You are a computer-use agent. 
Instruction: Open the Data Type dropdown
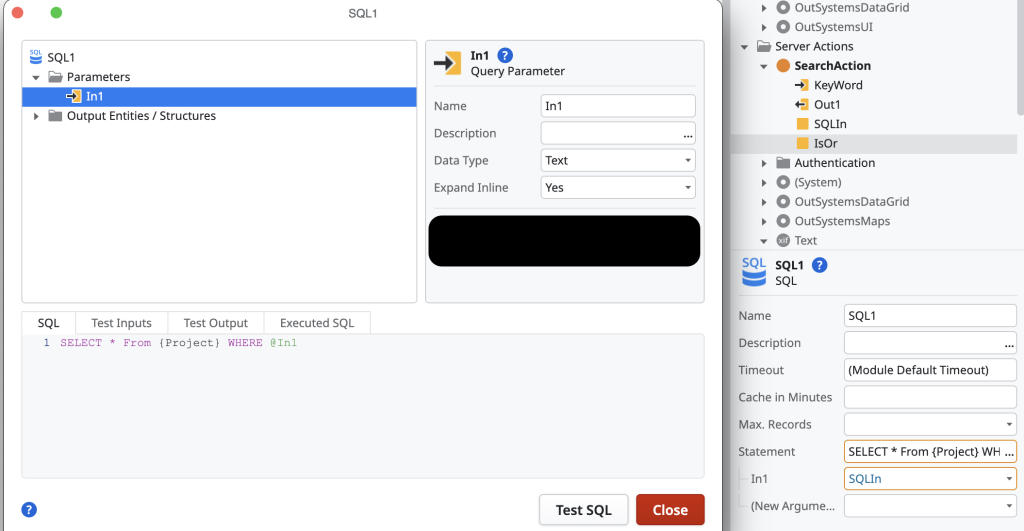coord(618,160)
